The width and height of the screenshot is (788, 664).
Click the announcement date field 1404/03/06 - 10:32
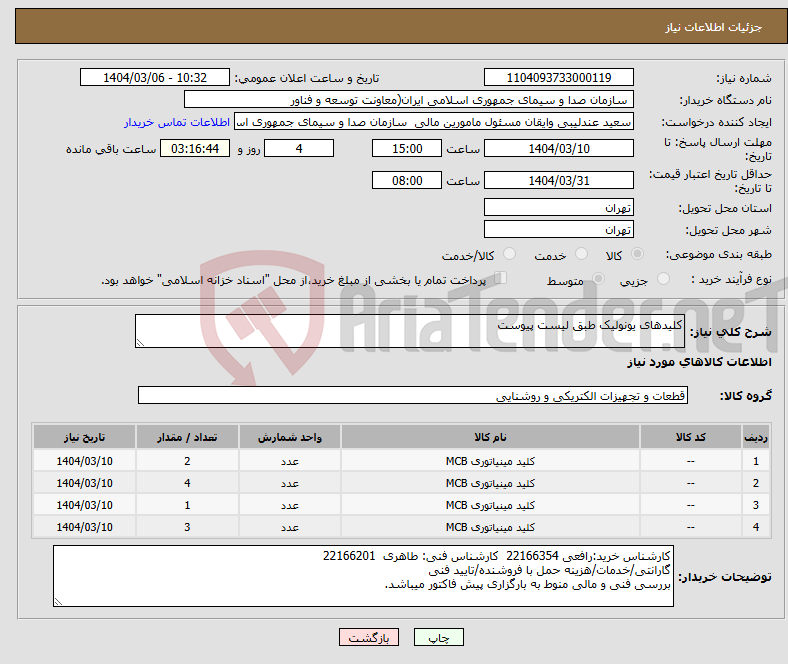click(155, 78)
